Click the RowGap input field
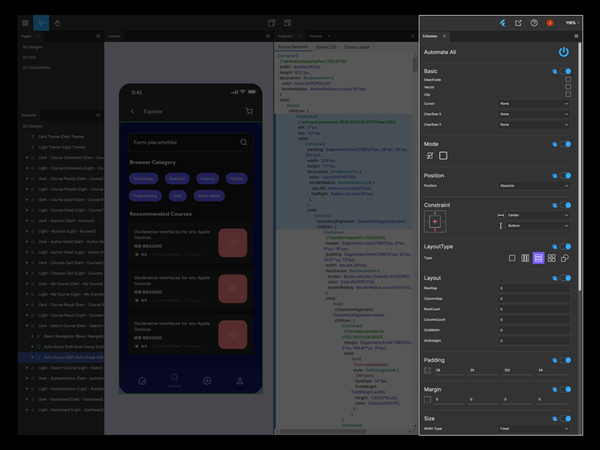 click(535, 288)
